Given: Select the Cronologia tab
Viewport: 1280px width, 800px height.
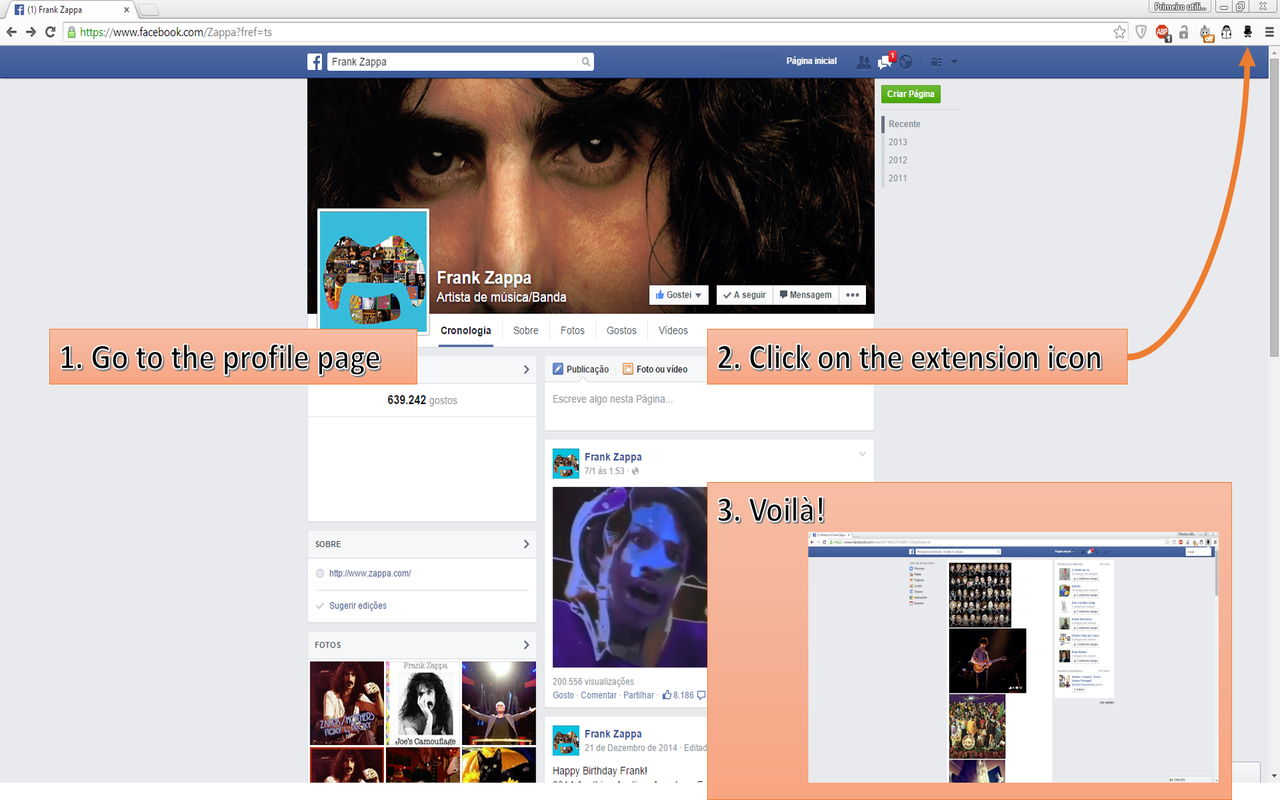Looking at the screenshot, I should coord(466,330).
